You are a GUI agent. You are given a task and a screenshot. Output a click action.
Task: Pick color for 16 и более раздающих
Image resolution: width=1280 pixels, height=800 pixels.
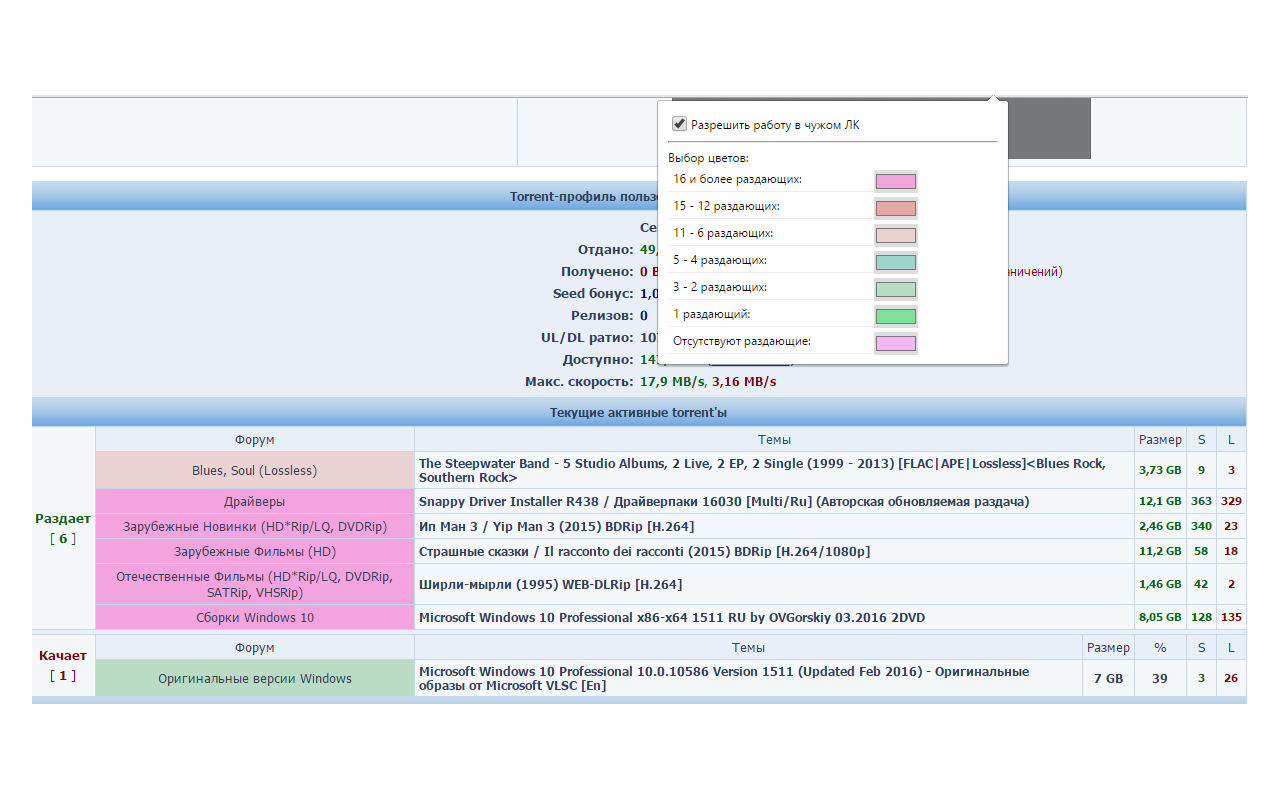click(x=895, y=181)
